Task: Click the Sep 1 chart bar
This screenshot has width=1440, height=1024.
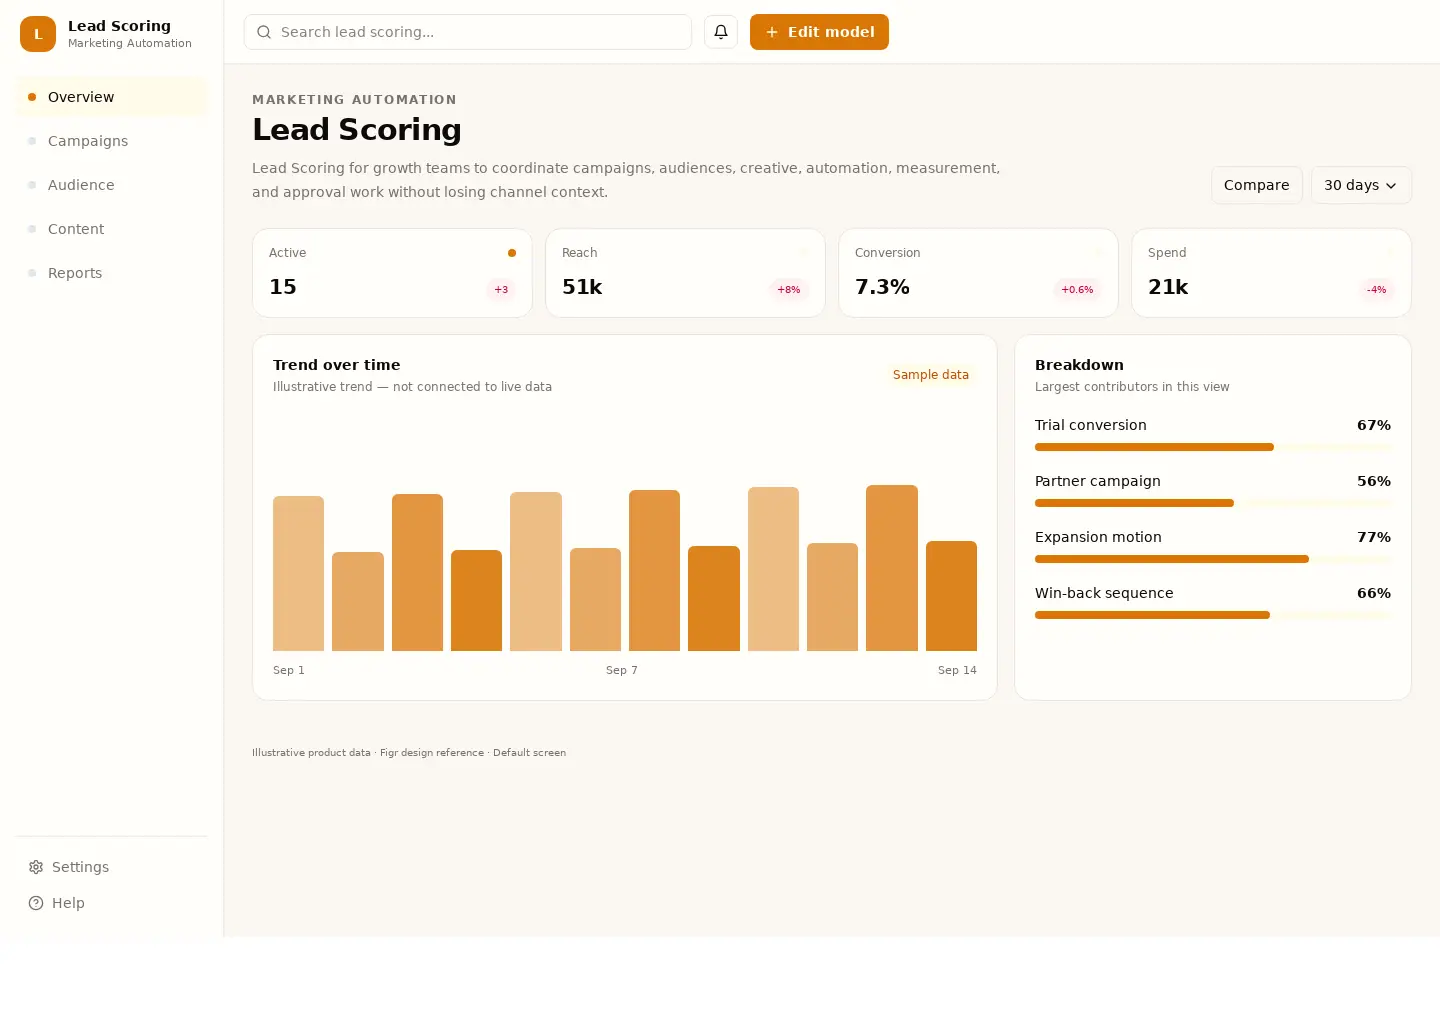Action: click(298, 573)
